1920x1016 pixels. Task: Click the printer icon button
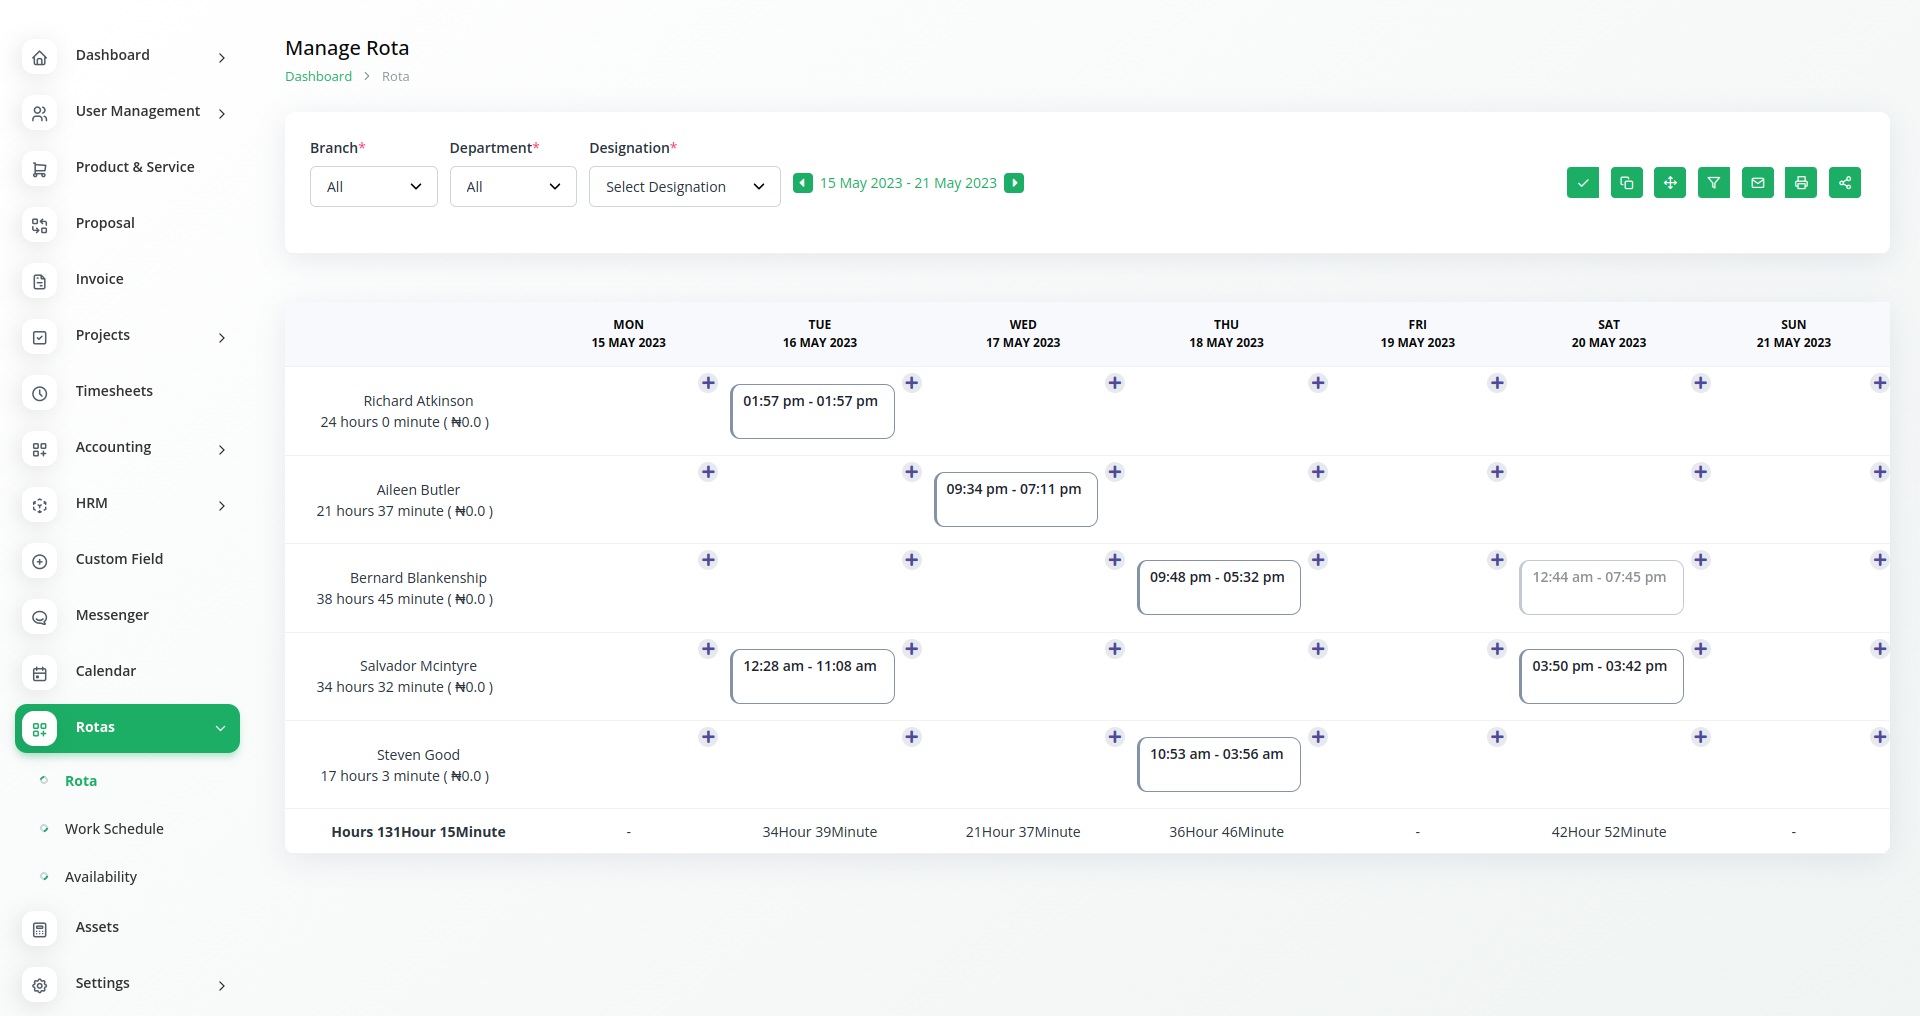coord(1800,183)
